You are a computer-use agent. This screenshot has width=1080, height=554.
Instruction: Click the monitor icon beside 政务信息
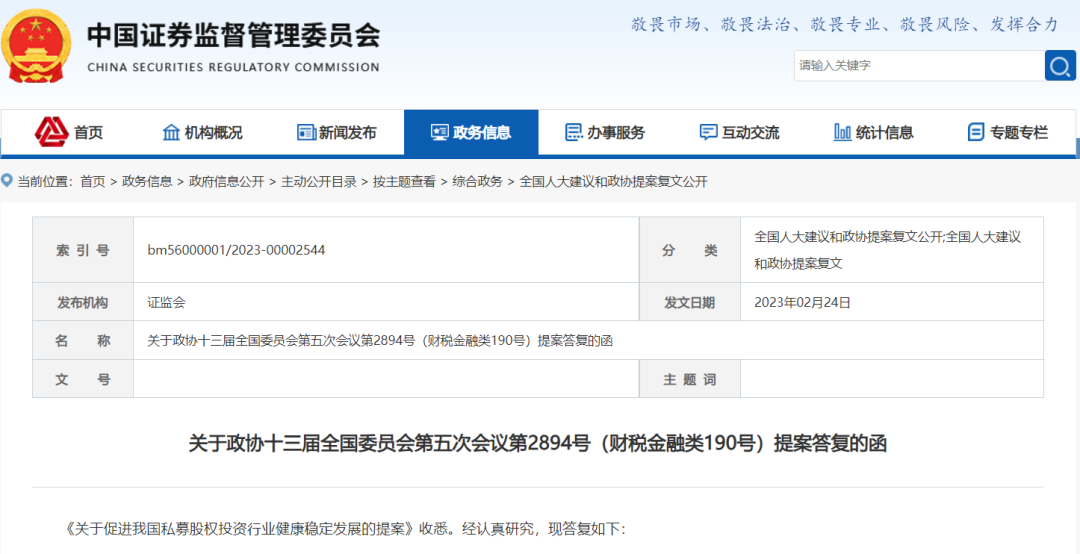point(439,132)
